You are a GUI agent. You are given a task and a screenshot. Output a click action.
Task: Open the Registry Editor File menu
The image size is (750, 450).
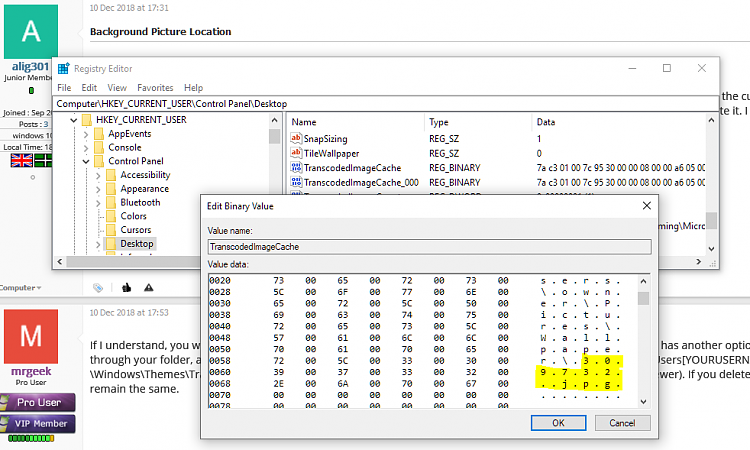(x=64, y=88)
